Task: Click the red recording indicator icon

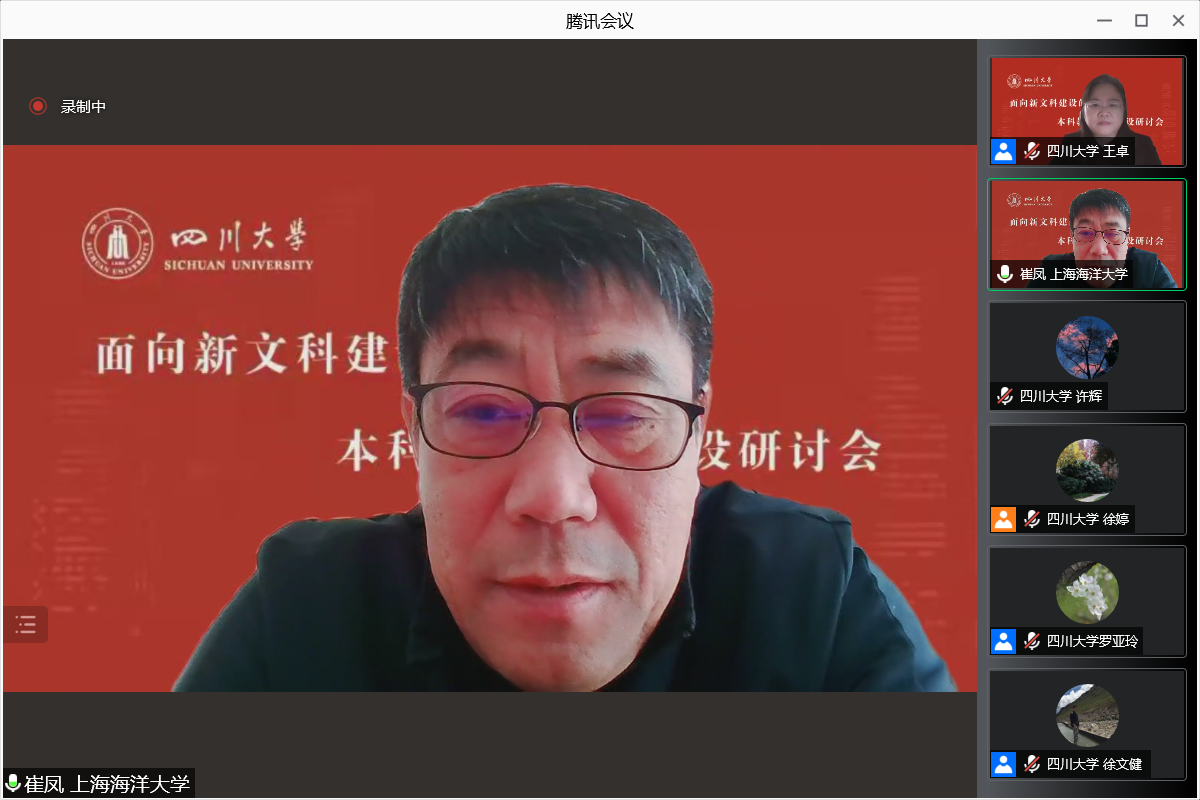Action: click(38, 106)
